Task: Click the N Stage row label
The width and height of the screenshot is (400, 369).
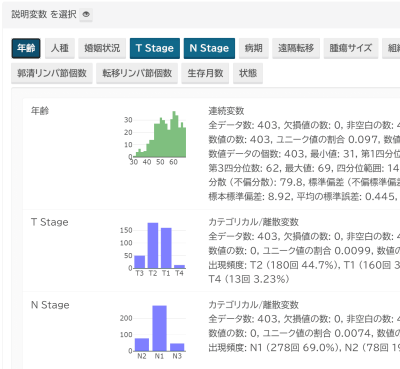Action: 50,305
